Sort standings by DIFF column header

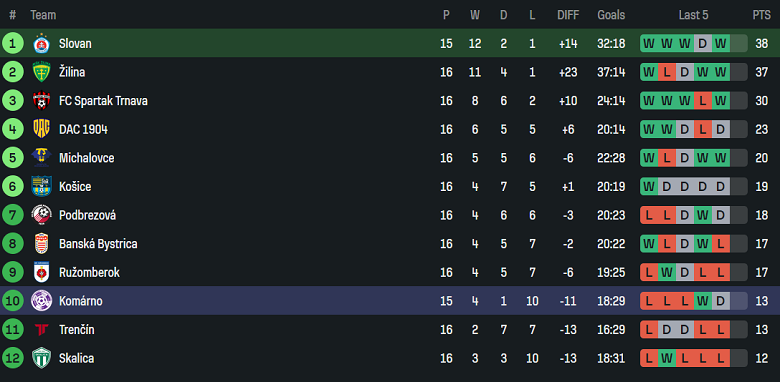pos(568,15)
